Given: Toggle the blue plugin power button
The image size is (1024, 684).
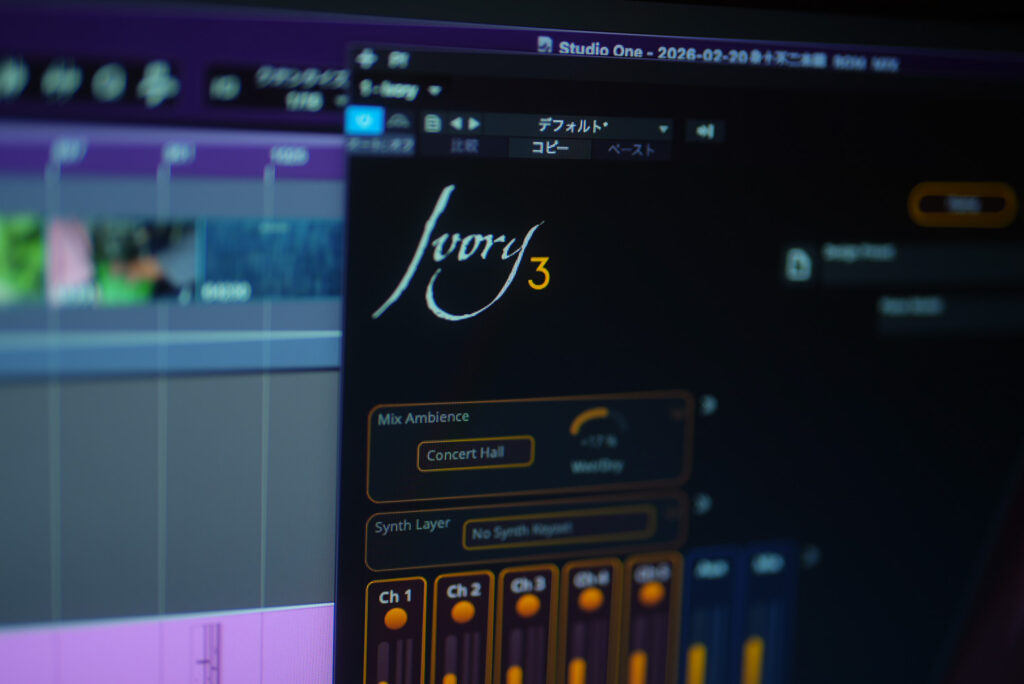Looking at the screenshot, I should click(x=363, y=121).
